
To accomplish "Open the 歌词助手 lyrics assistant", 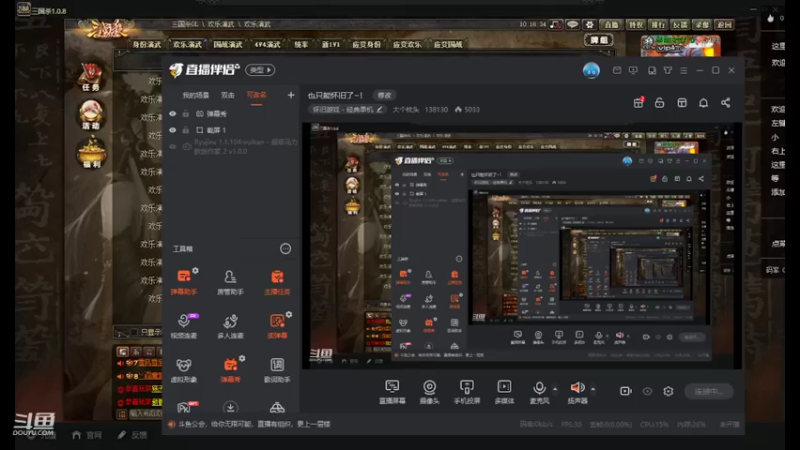I will [x=277, y=369].
